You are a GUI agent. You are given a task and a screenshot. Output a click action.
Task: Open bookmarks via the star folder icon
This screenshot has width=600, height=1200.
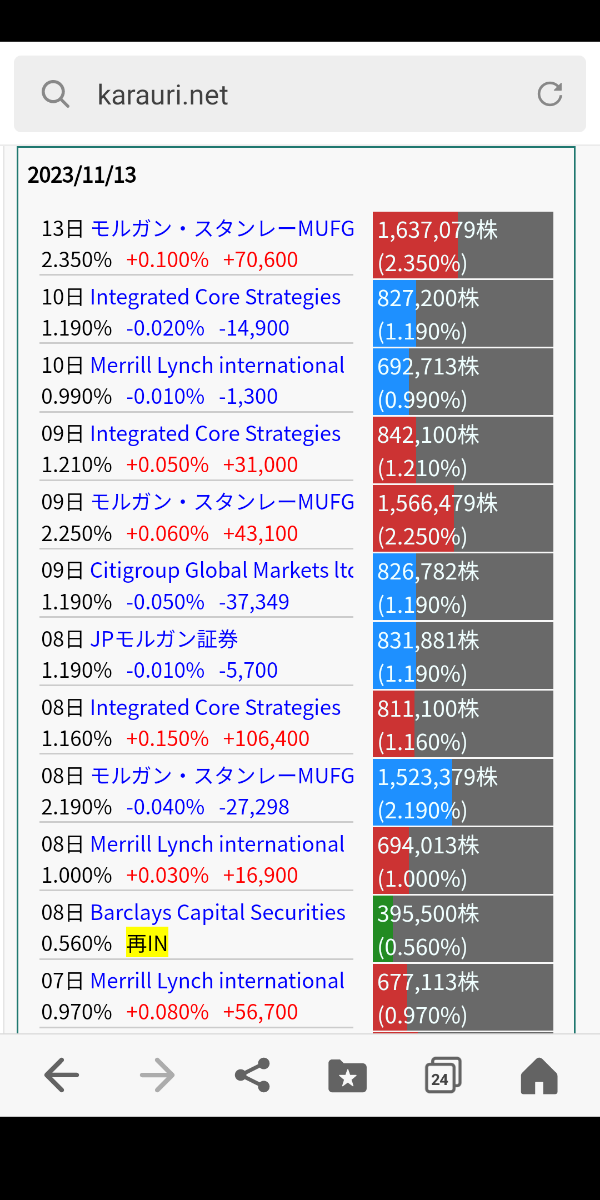pyautogui.click(x=347, y=1075)
